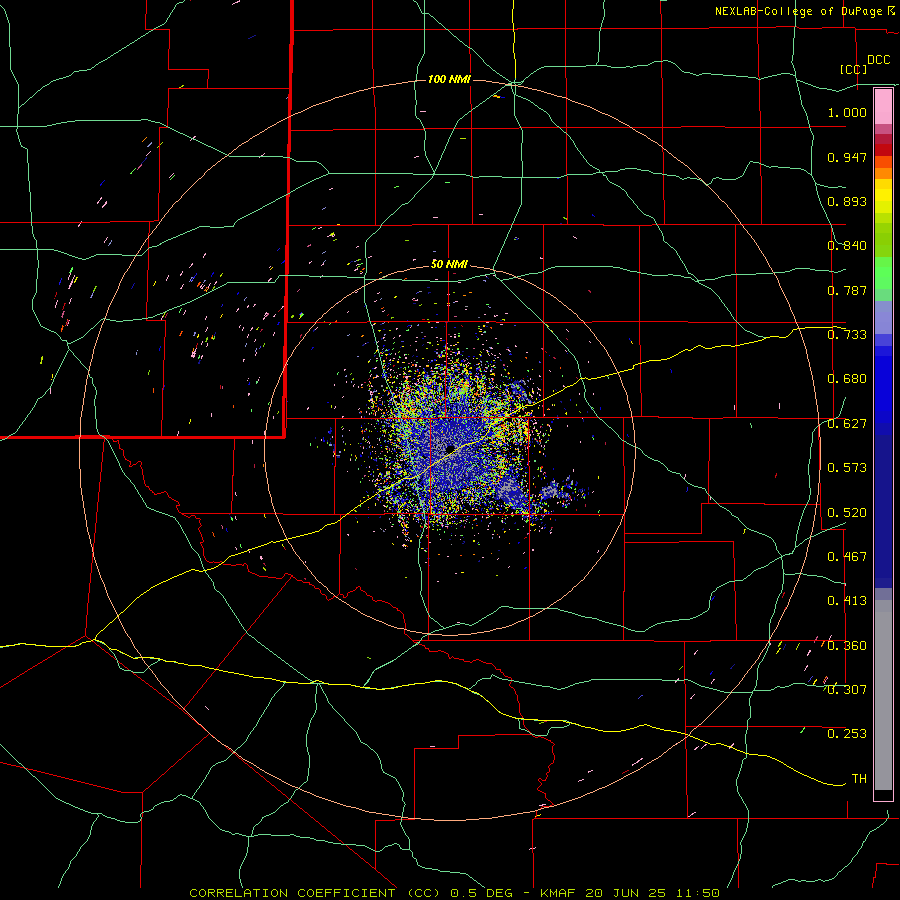This screenshot has height=900, width=900.
Task: Click the 0.413 scale value
Action: coord(847,601)
